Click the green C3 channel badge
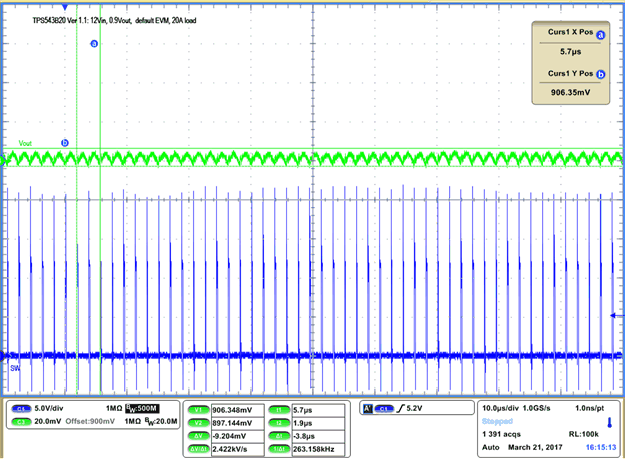 (21, 421)
